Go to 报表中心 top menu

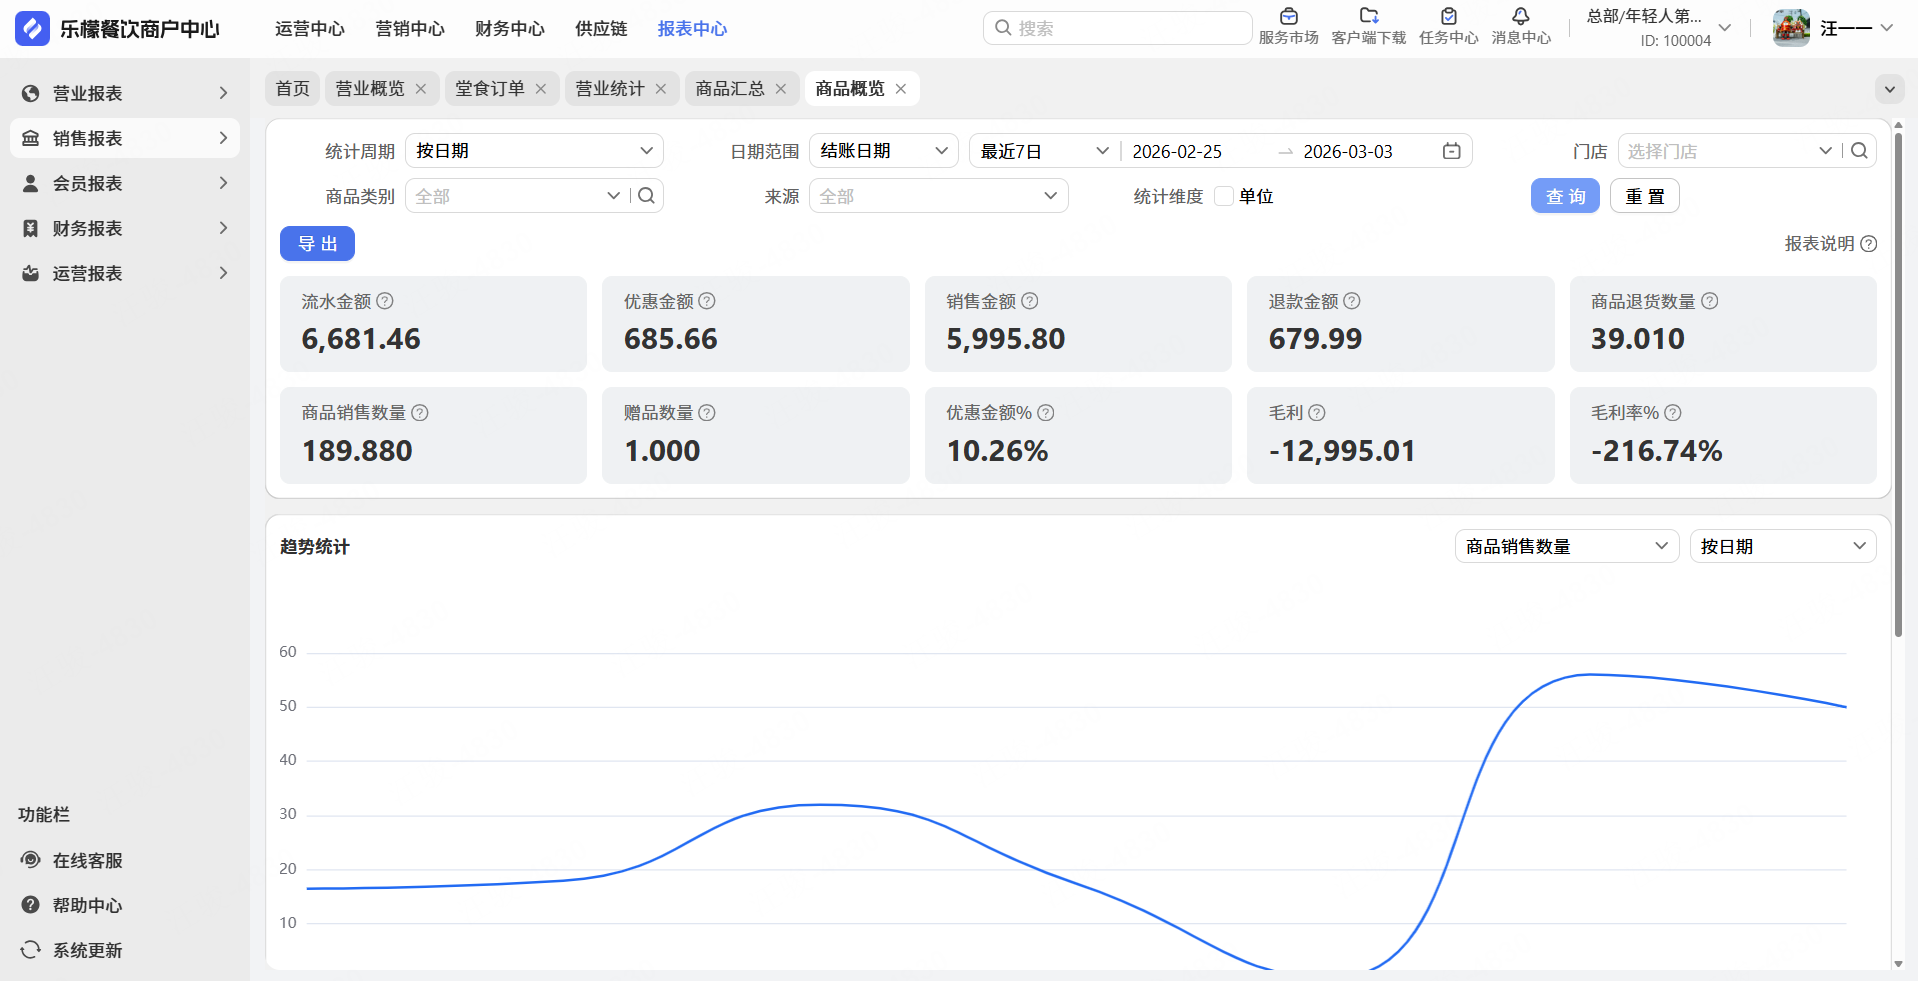point(692,29)
